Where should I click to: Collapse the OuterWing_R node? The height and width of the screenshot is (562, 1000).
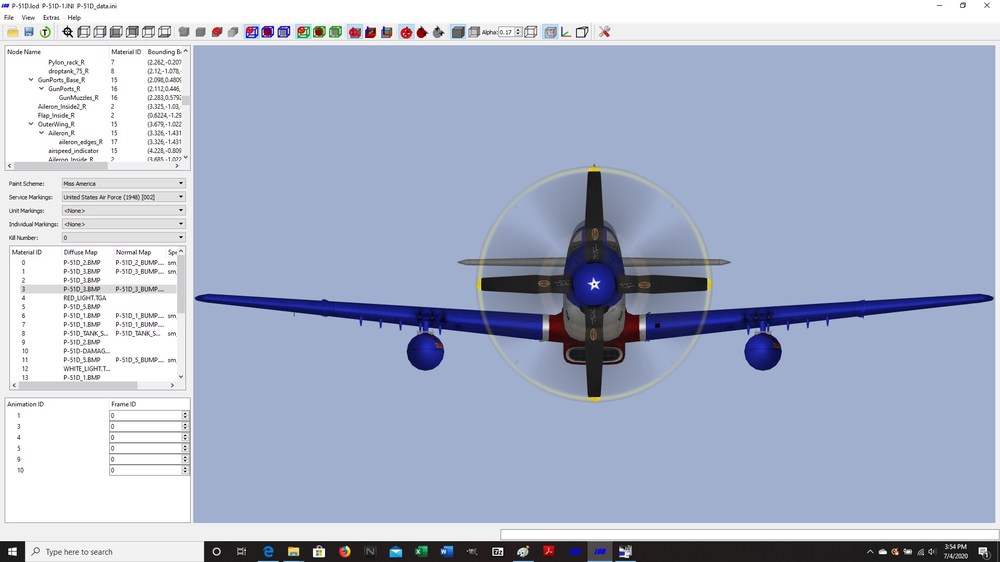31,124
